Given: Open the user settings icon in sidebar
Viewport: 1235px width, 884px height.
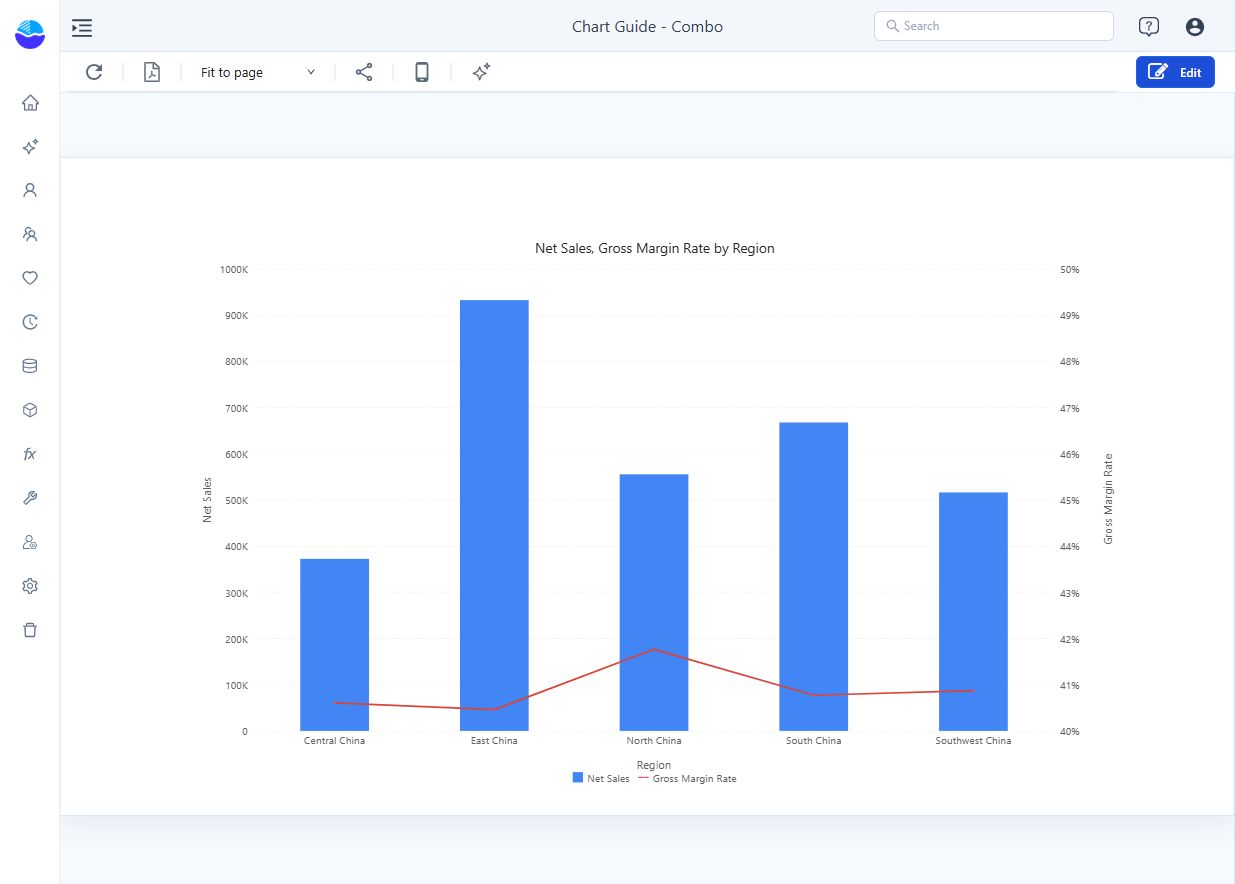Looking at the screenshot, I should pyautogui.click(x=30, y=542).
